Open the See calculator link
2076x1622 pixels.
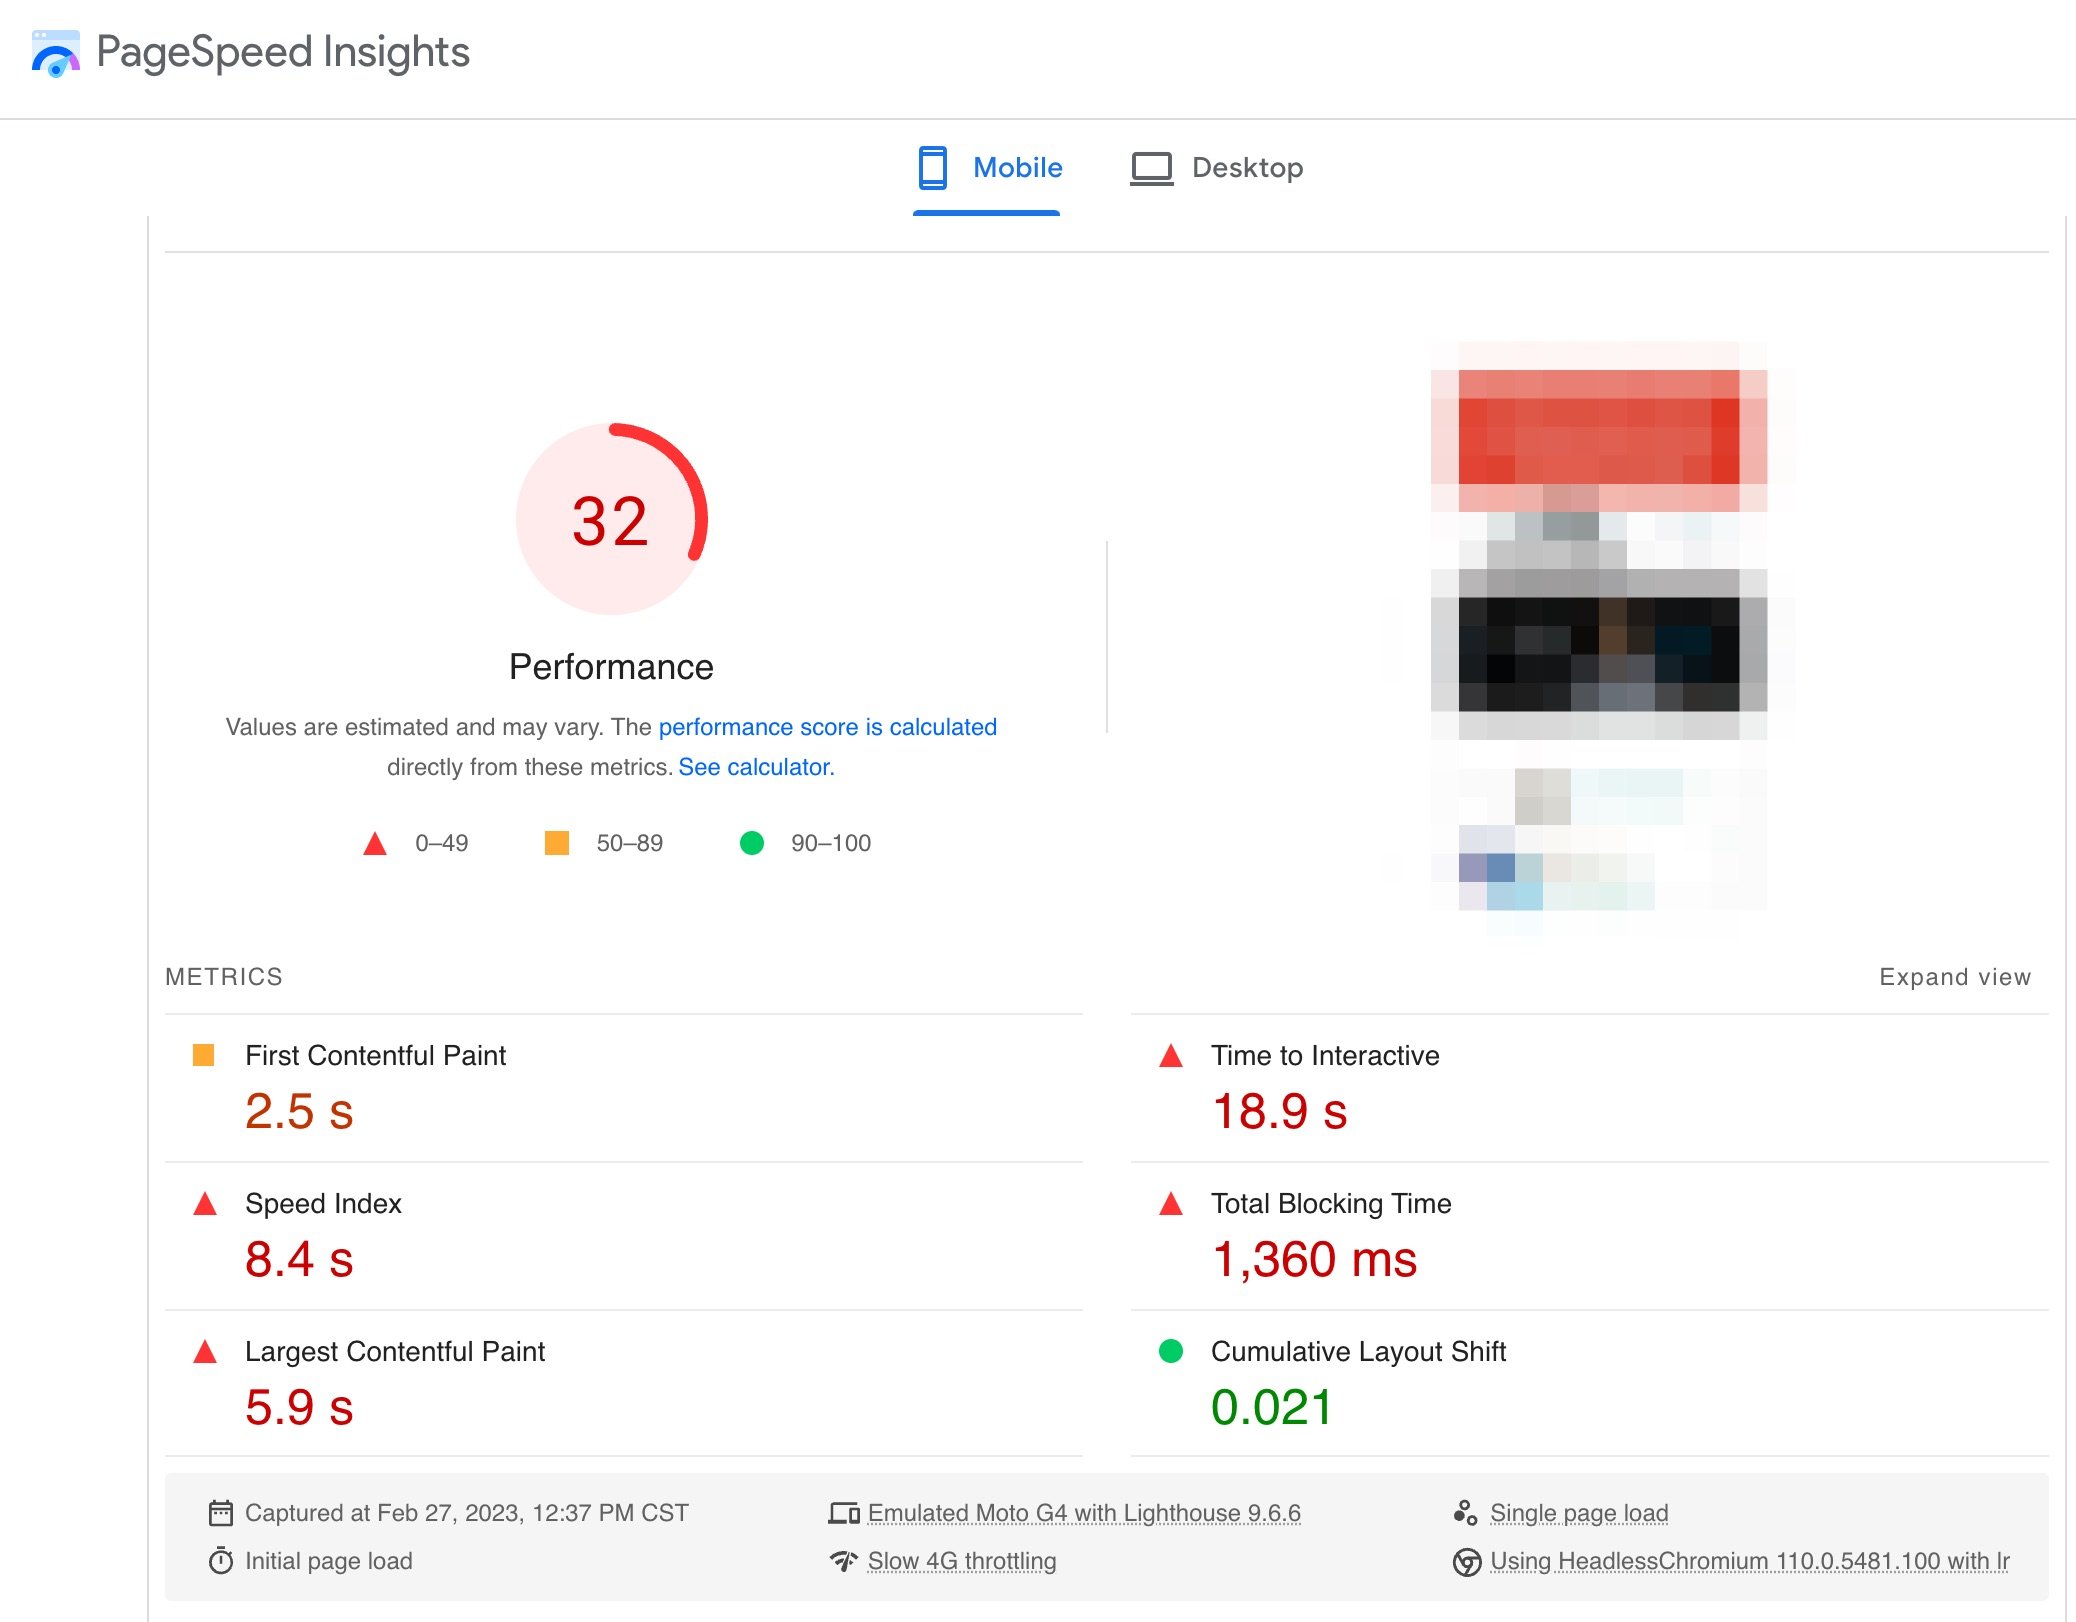[756, 767]
